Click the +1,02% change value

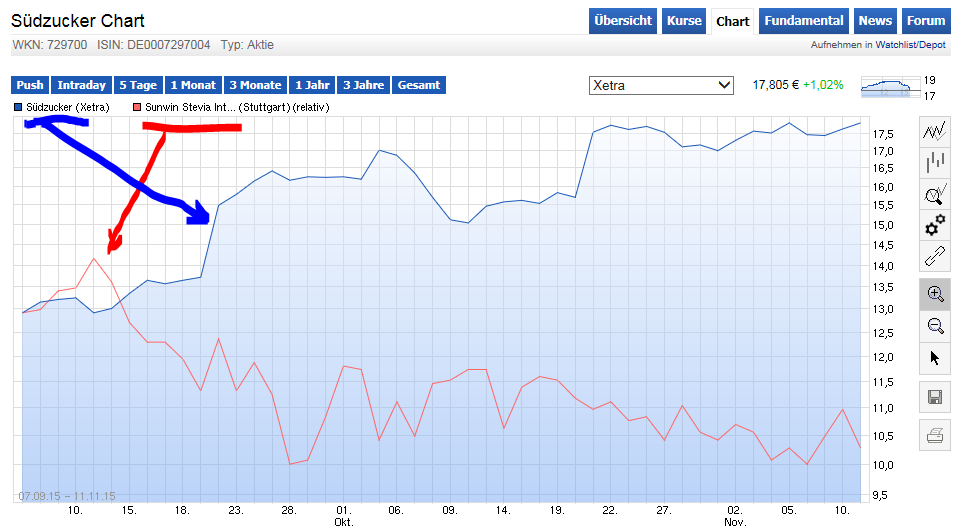point(823,85)
